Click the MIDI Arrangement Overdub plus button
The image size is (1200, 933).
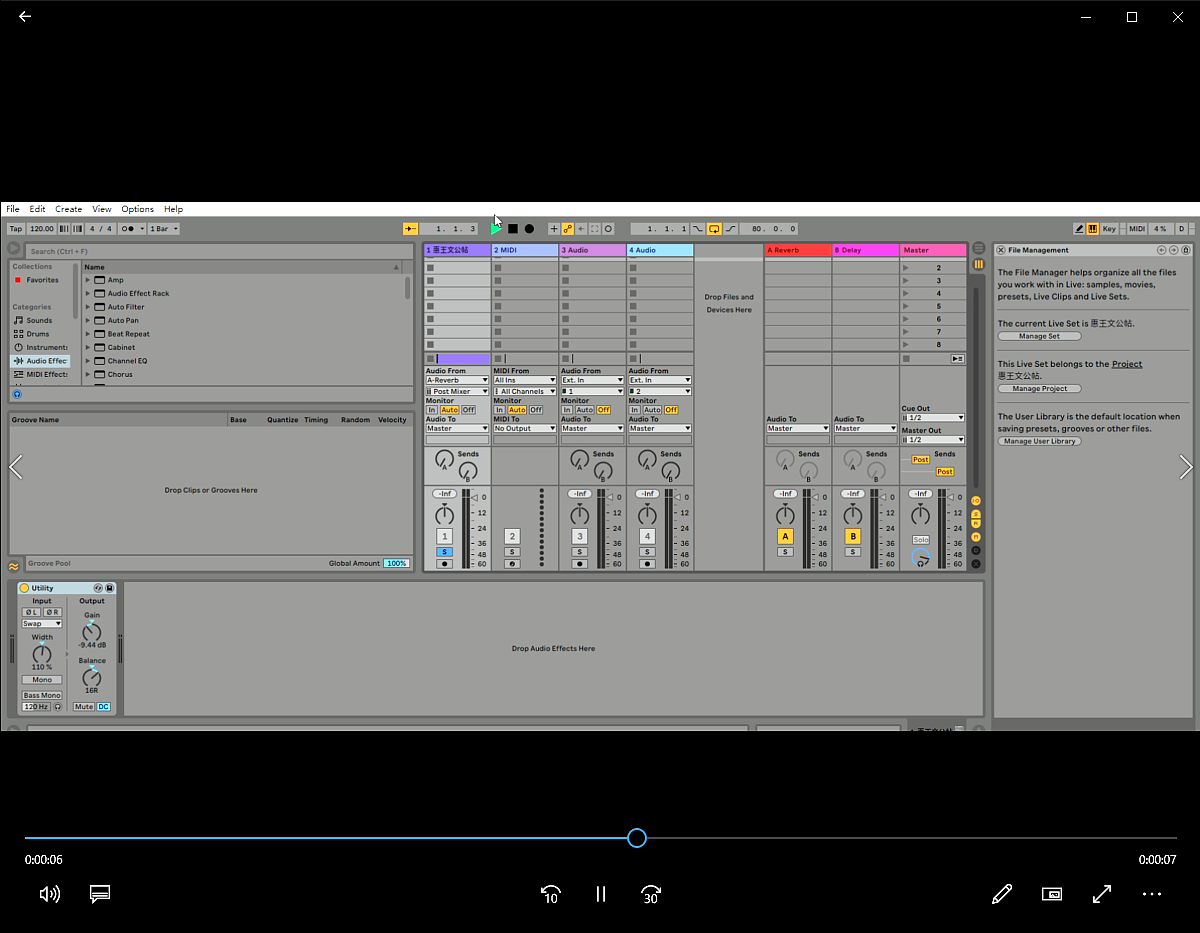pyautogui.click(x=554, y=229)
